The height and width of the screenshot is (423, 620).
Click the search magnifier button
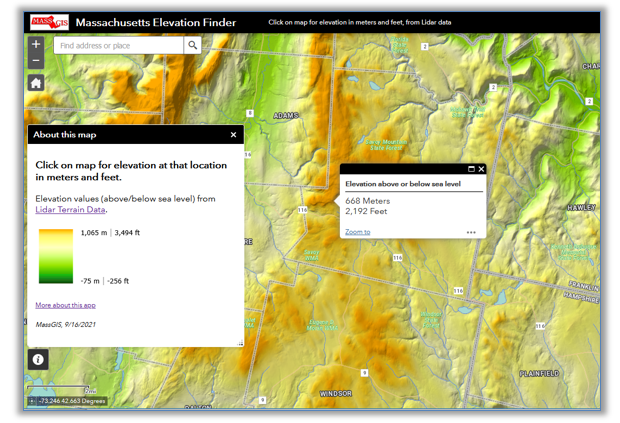[x=193, y=45]
